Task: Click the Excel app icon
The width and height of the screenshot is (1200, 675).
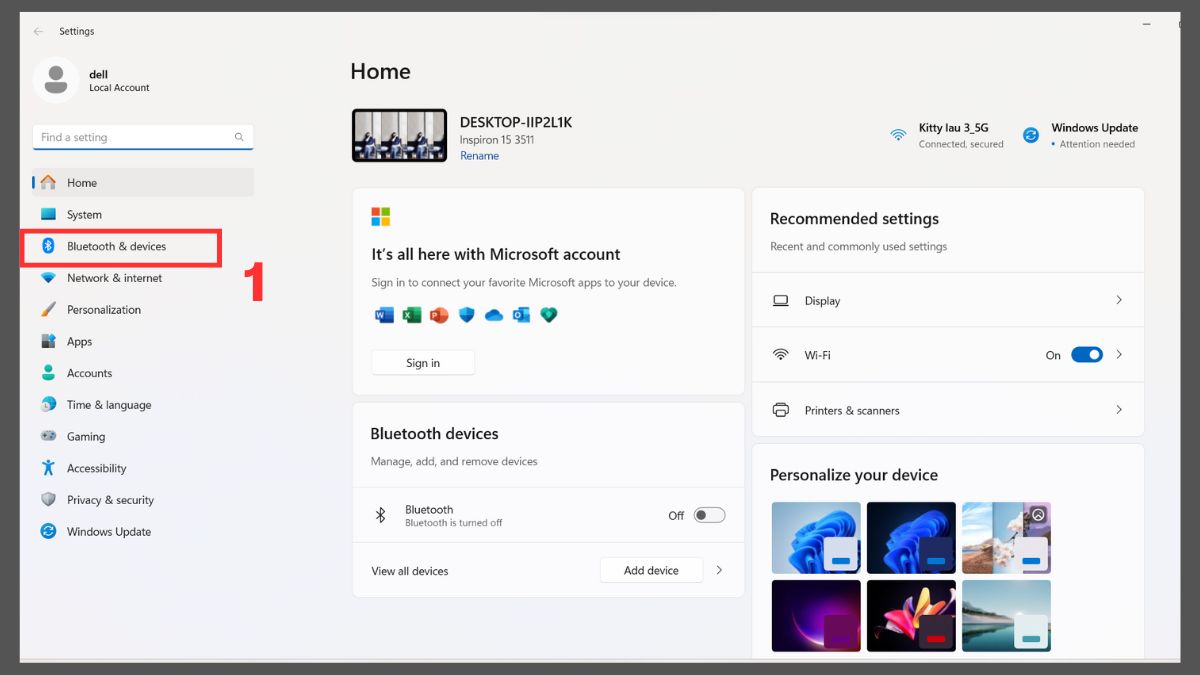Action: pyautogui.click(x=411, y=315)
